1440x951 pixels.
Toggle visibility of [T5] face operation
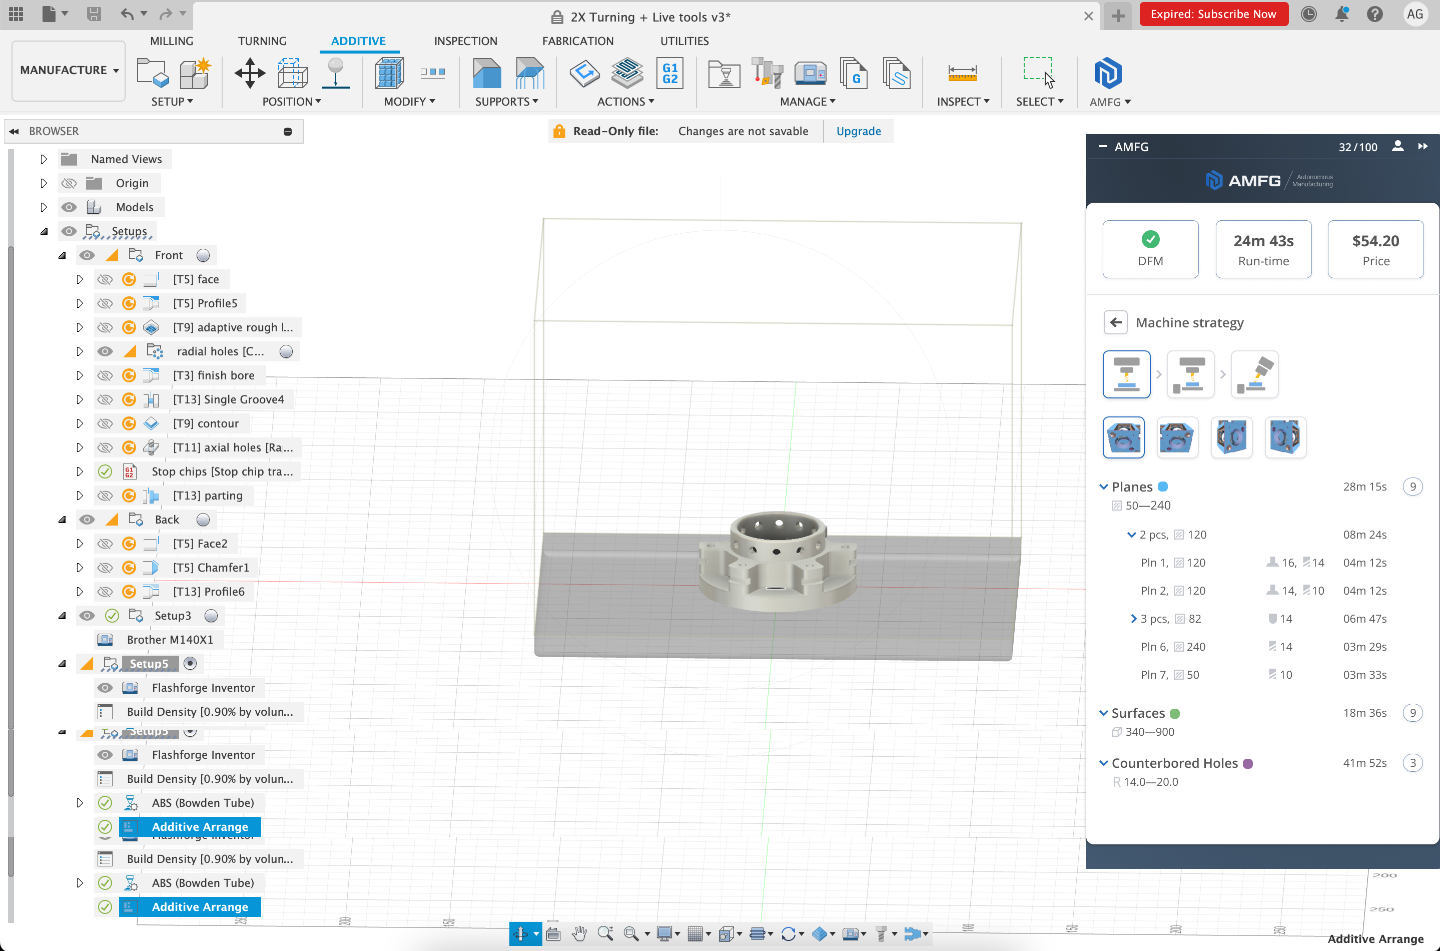pyautogui.click(x=105, y=279)
